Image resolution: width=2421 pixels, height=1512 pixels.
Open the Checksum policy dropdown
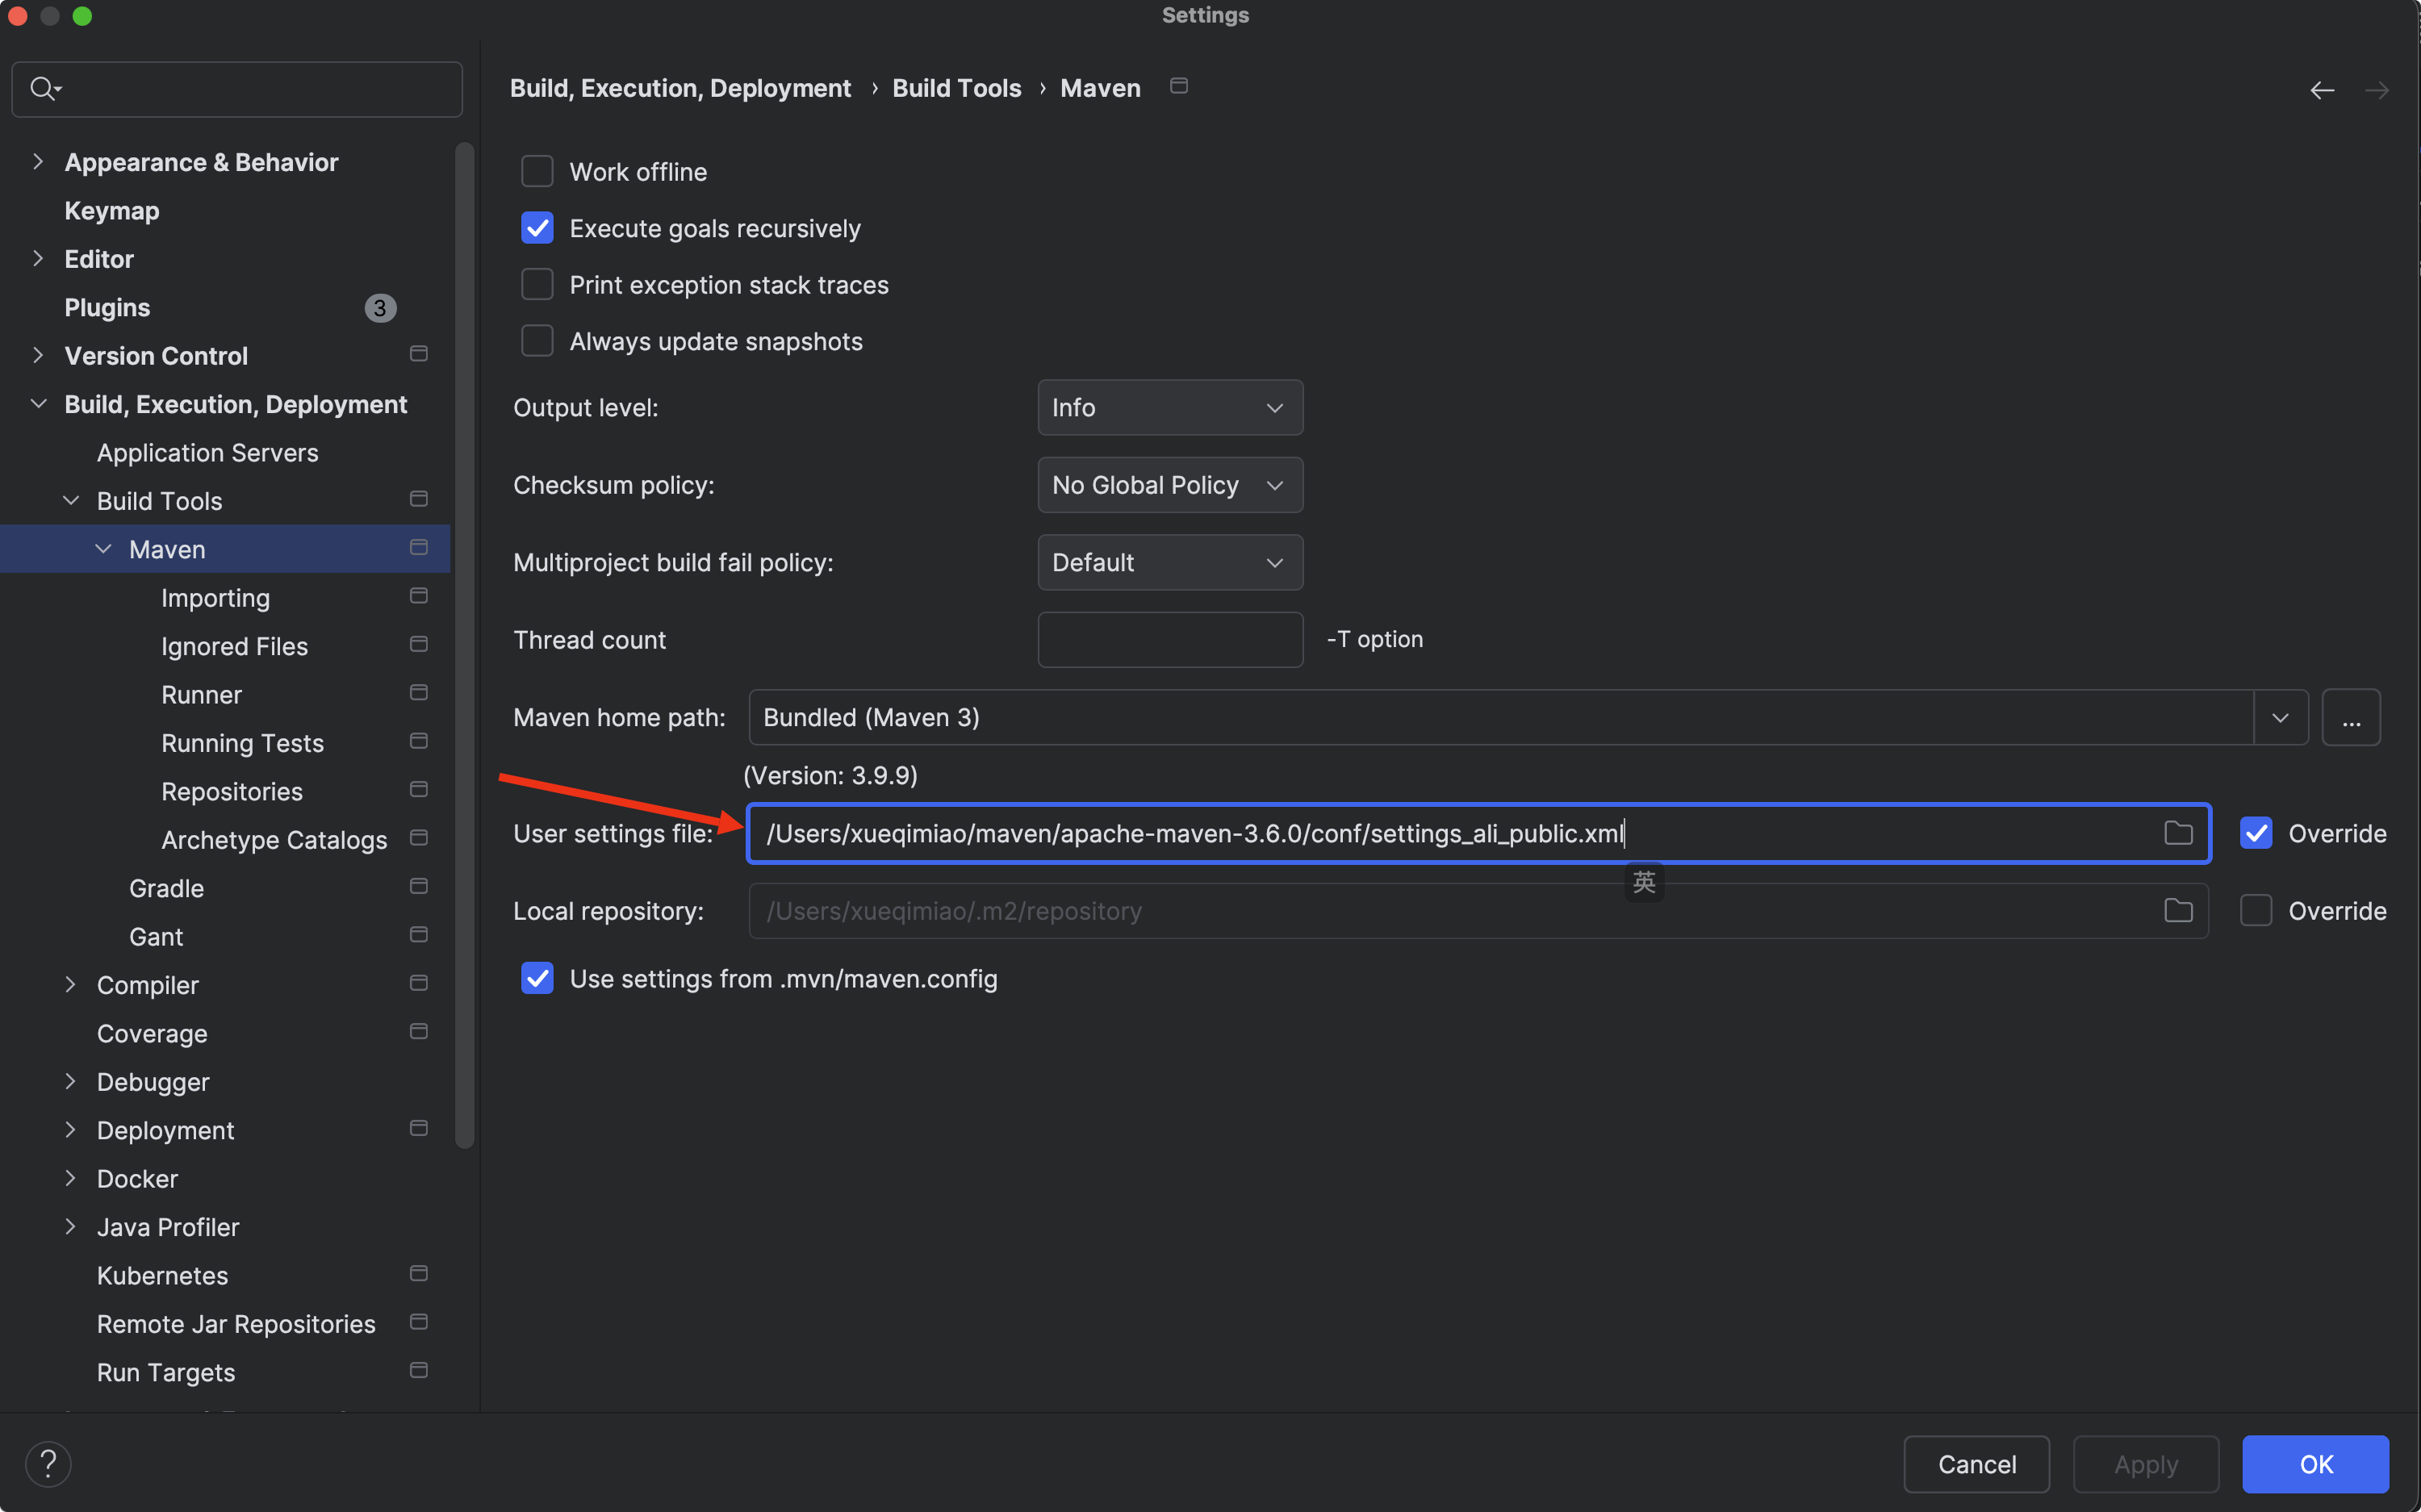click(x=1169, y=485)
